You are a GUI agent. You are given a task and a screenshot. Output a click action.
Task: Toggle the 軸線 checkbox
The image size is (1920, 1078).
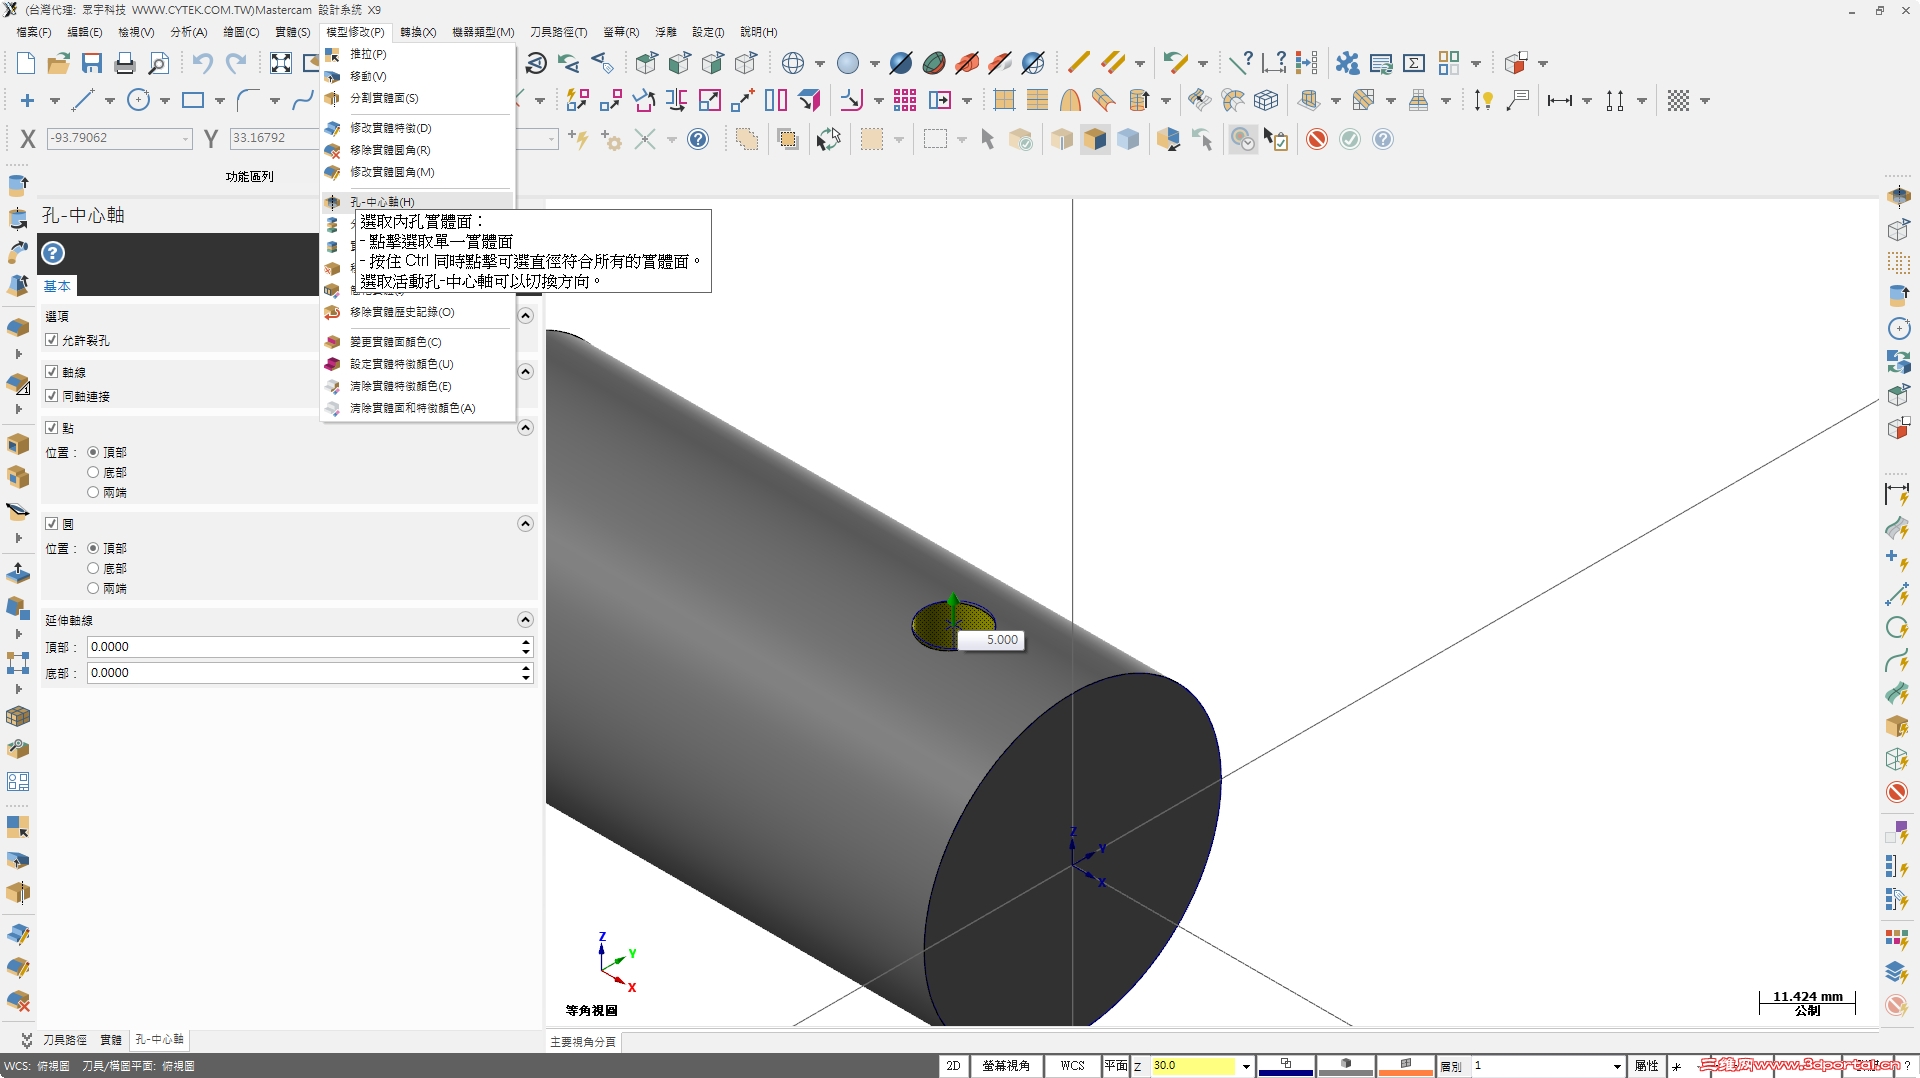(x=52, y=372)
